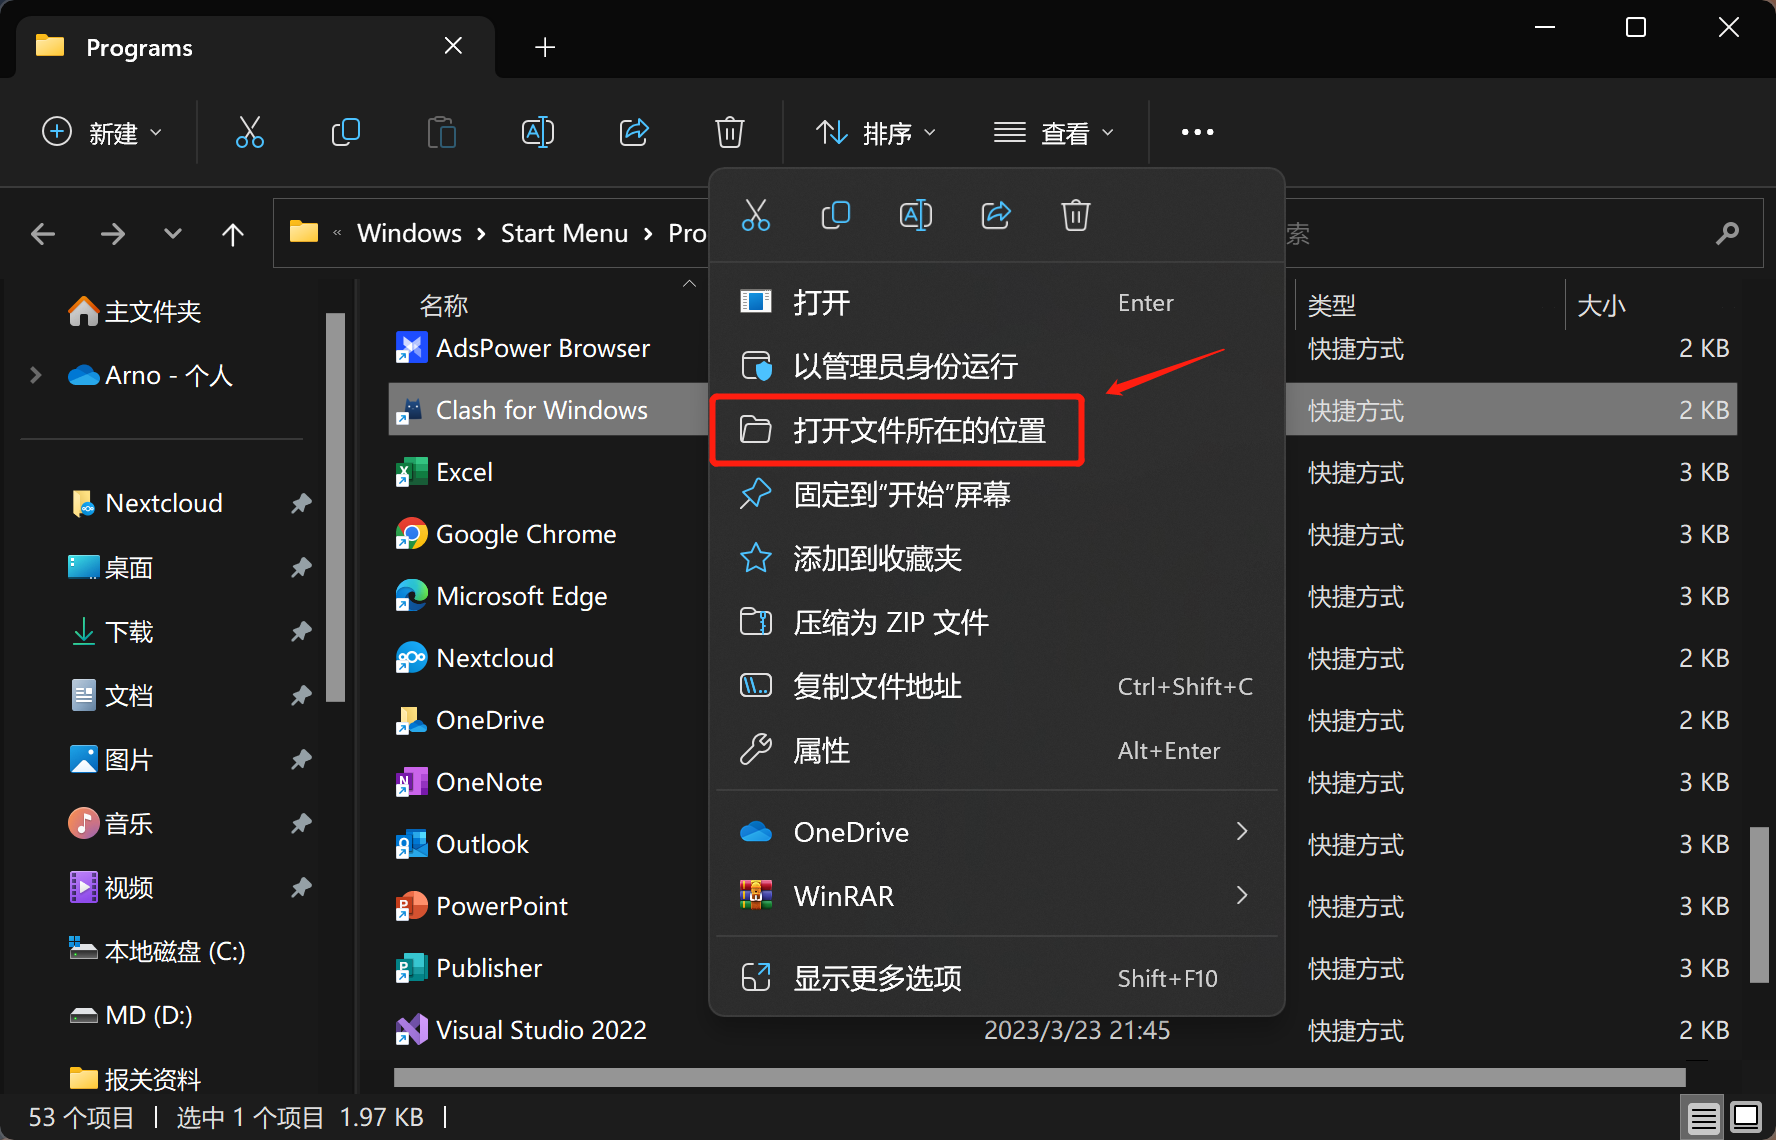Expand the OneDrive submenu
The height and width of the screenshot is (1140, 1776).
(1242, 831)
